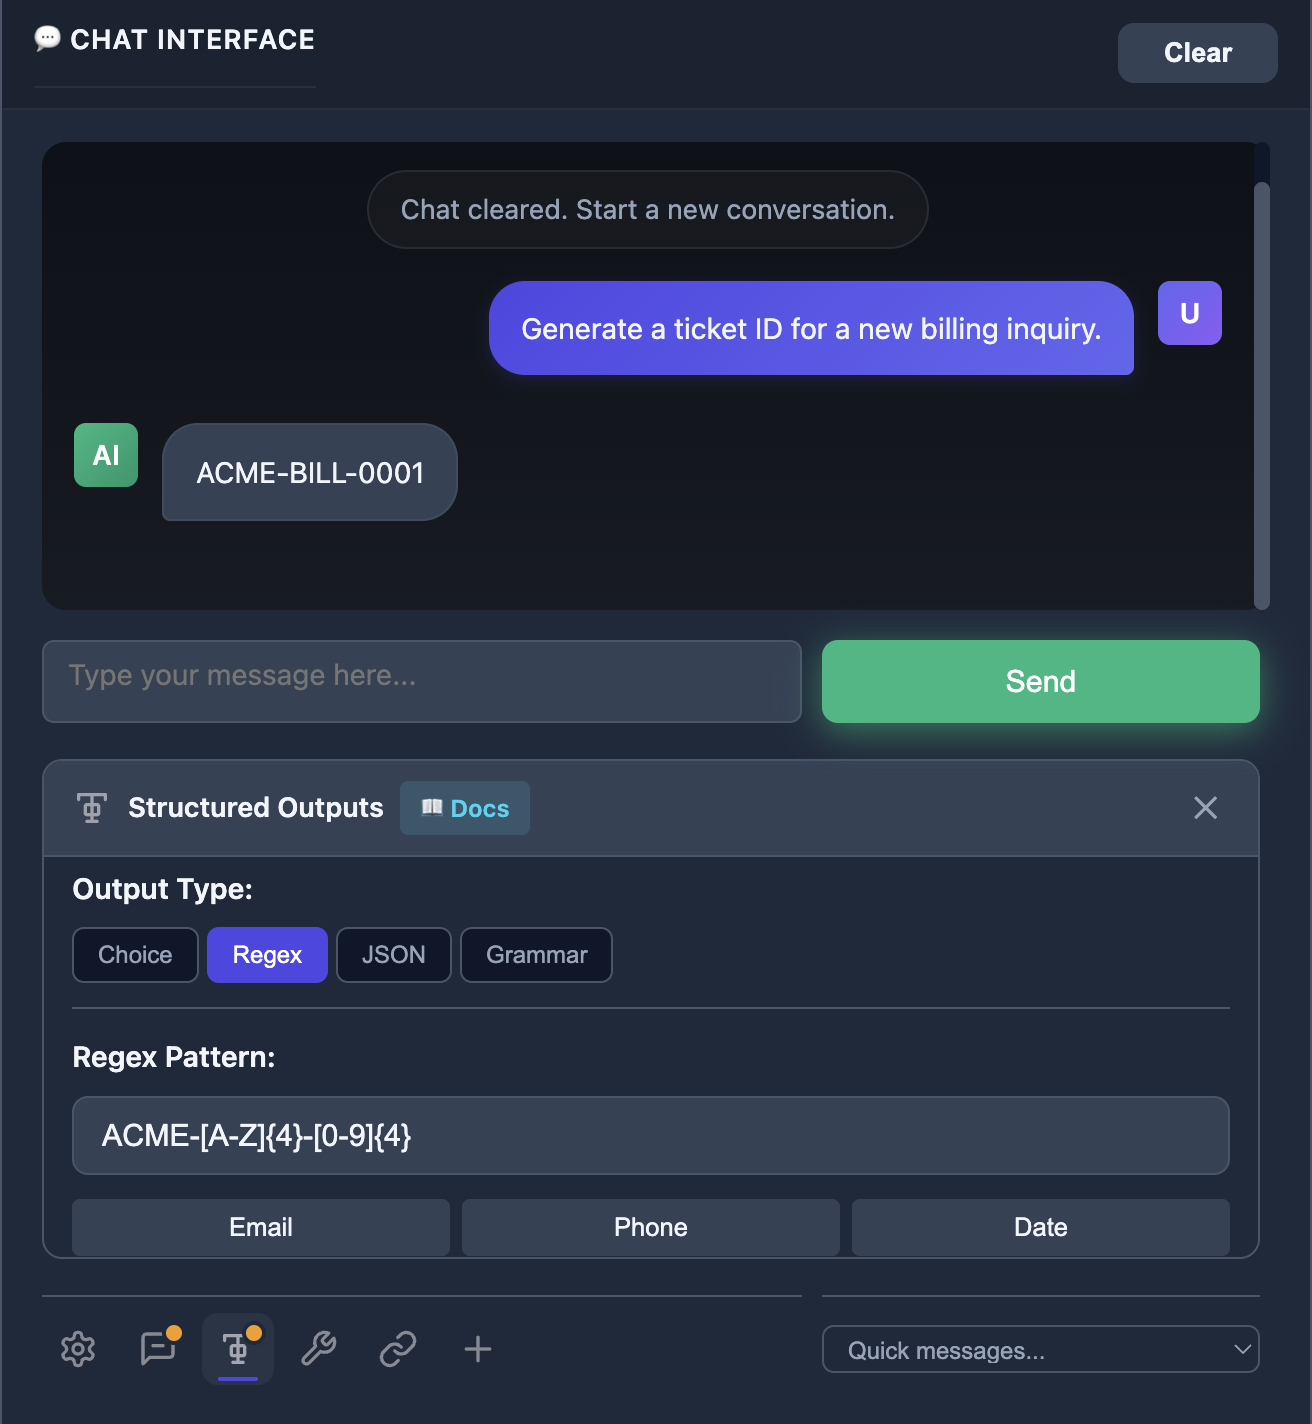Click the user U avatar
Viewport: 1312px width, 1424px height.
(x=1189, y=313)
